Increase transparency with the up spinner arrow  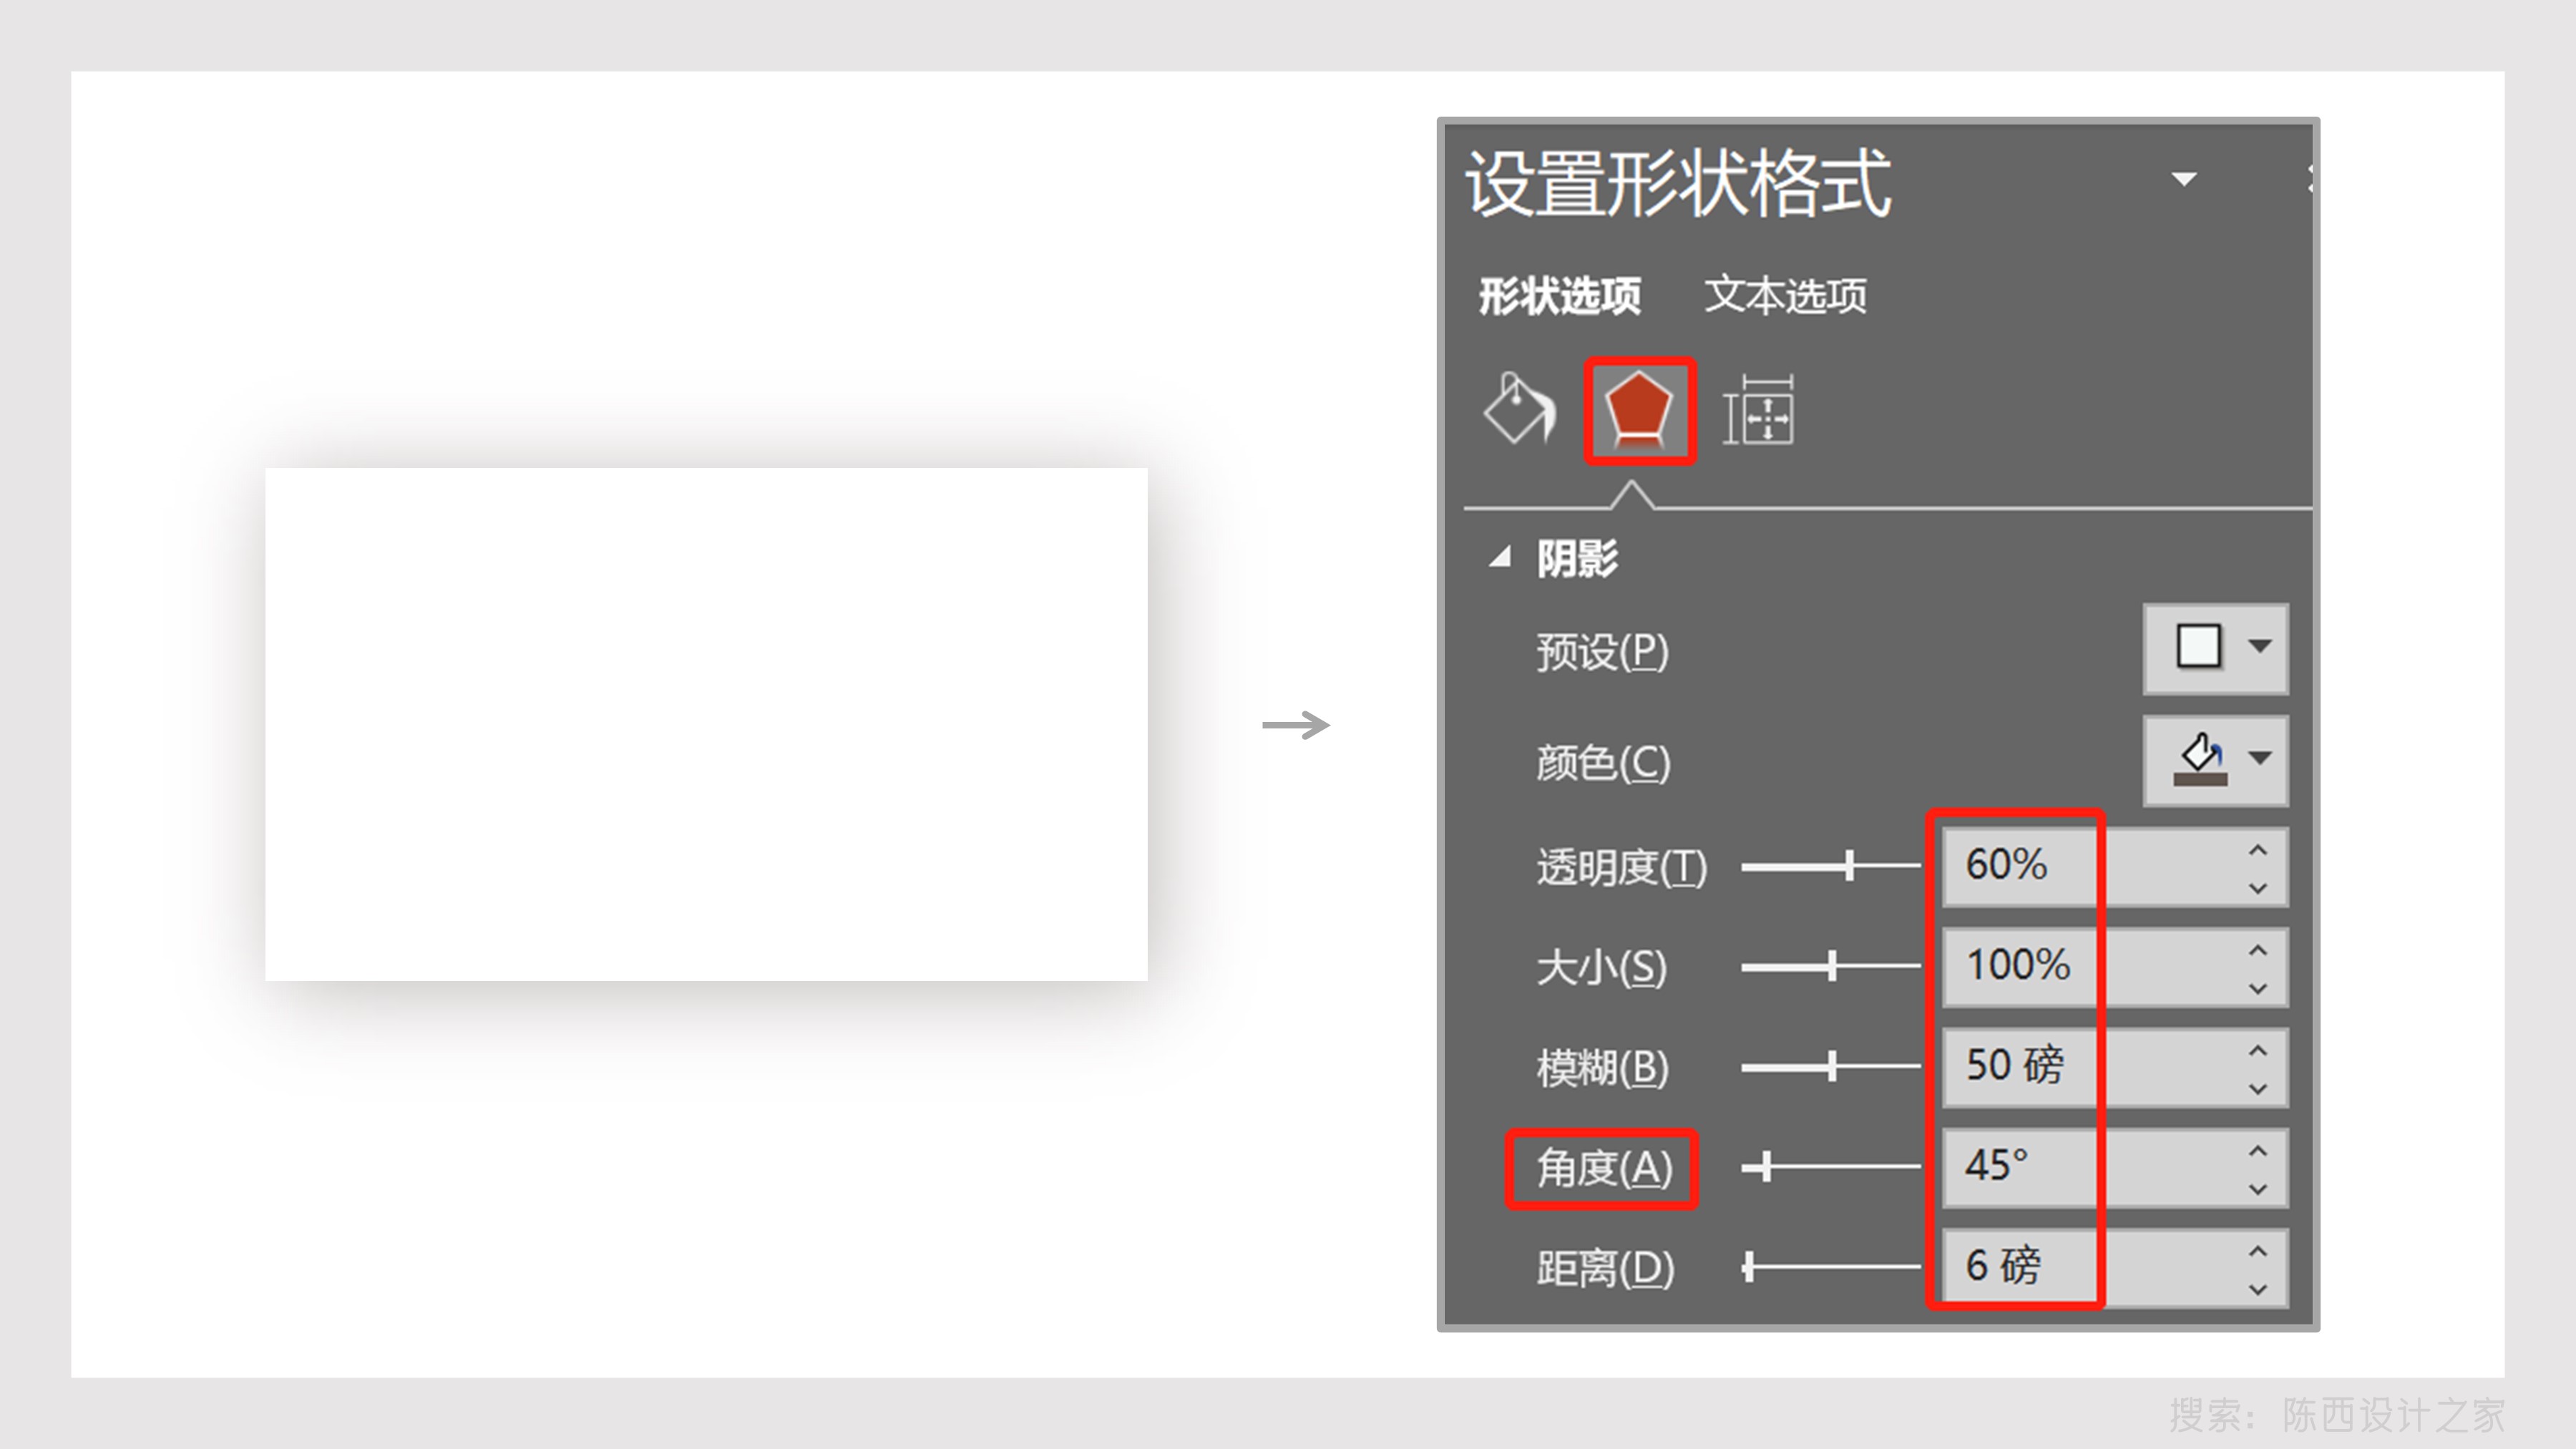tap(2257, 850)
